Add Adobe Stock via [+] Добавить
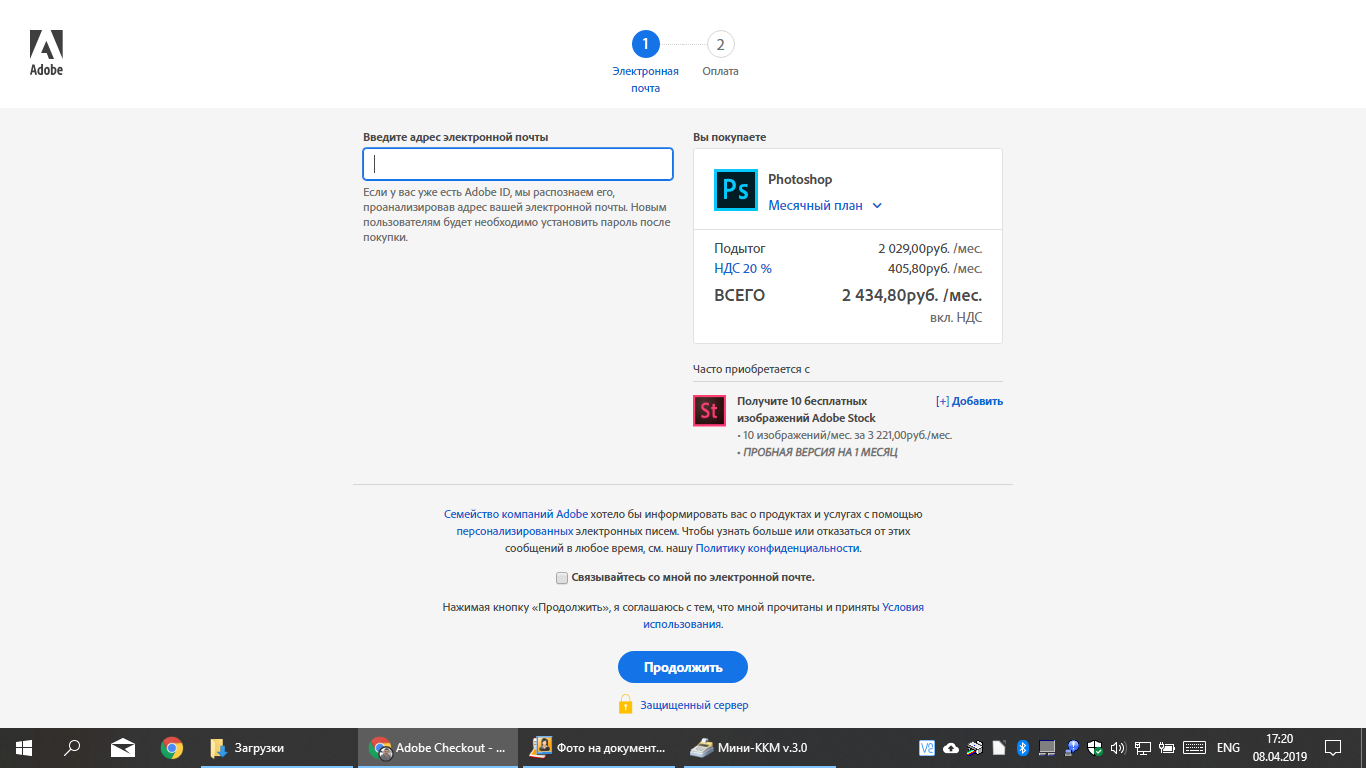This screenshot has width=1366, height=768. click(x=969, y=401)
